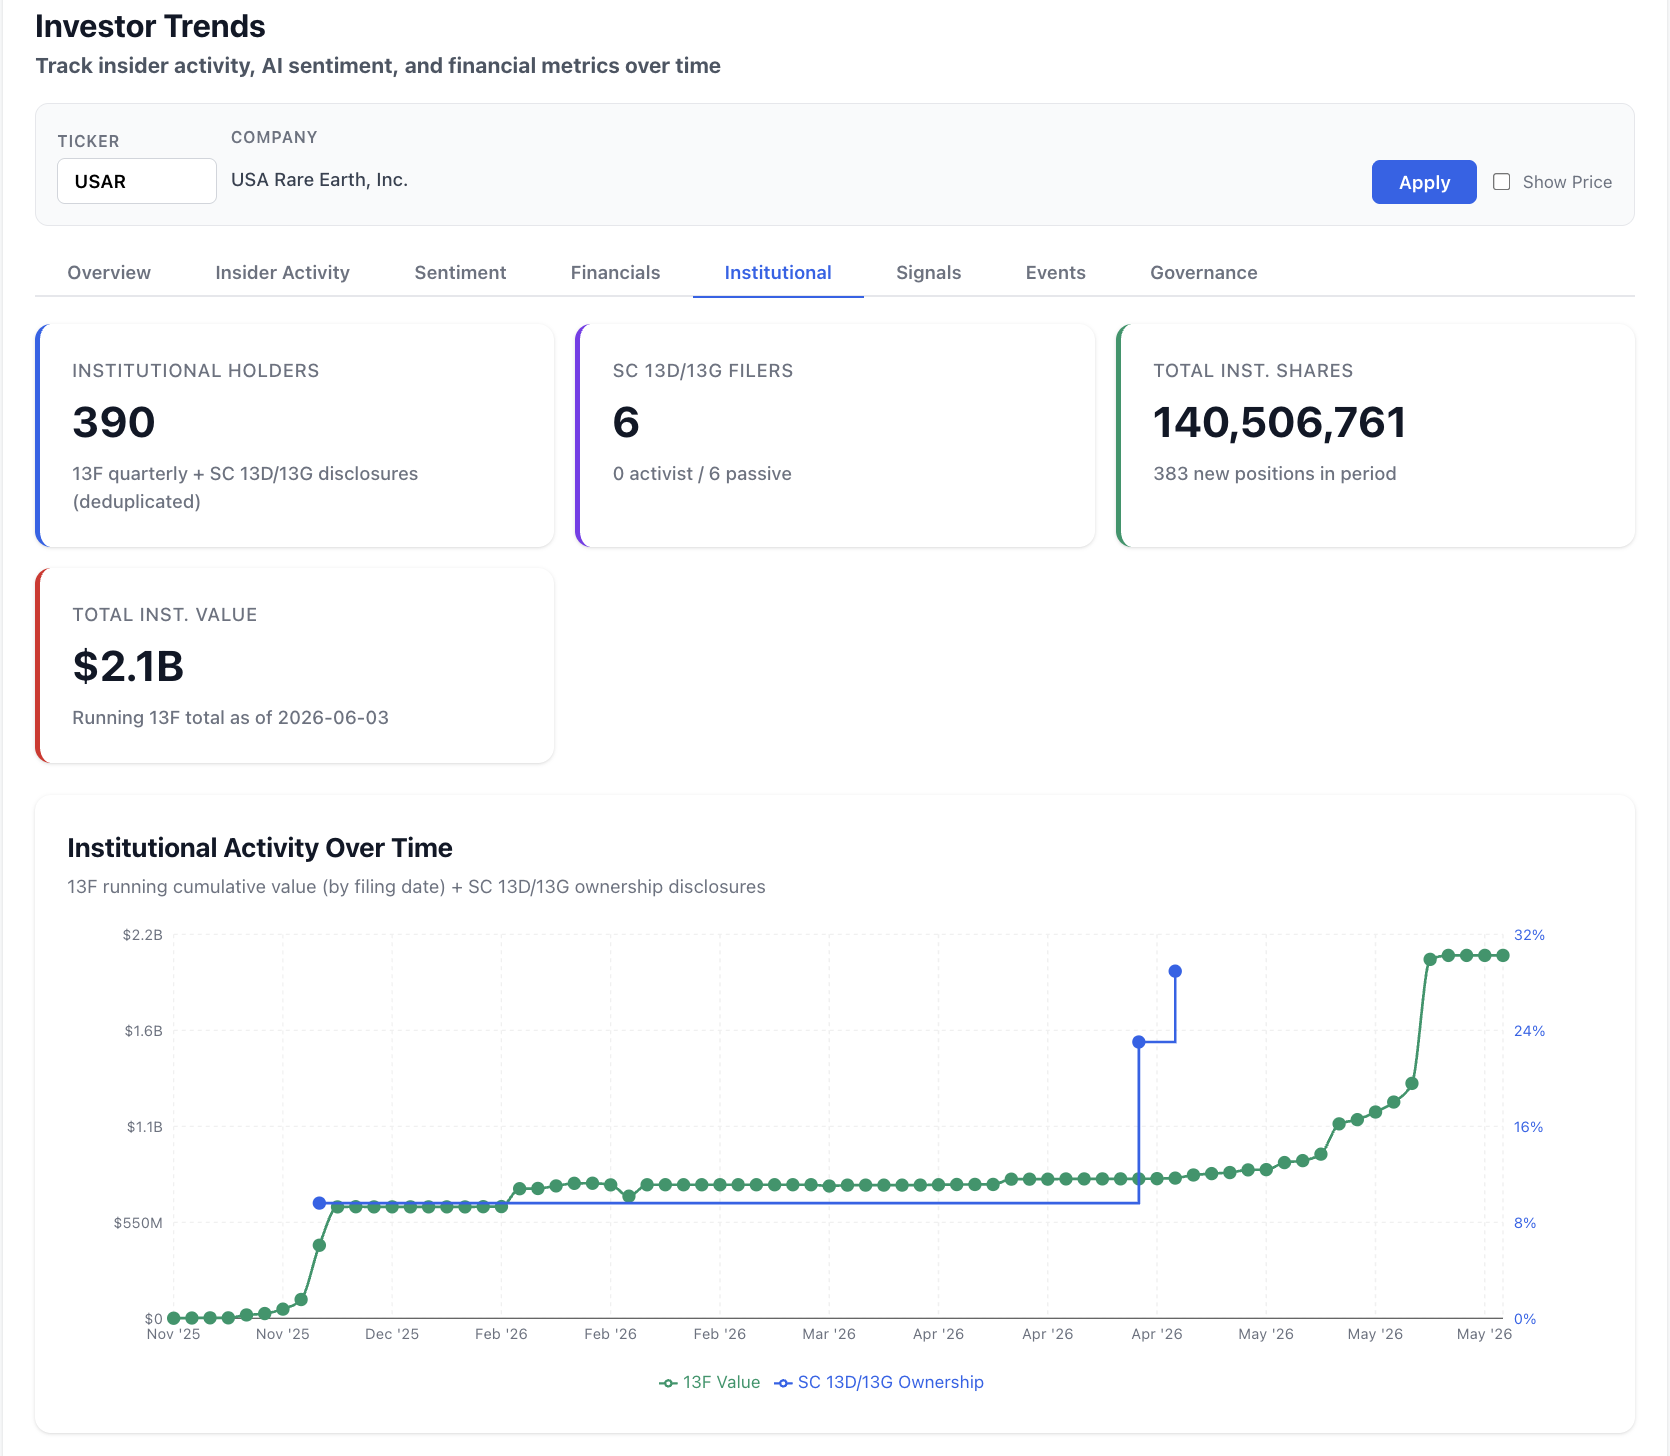Click the total shares value 140,506,761

[1280, 422]
